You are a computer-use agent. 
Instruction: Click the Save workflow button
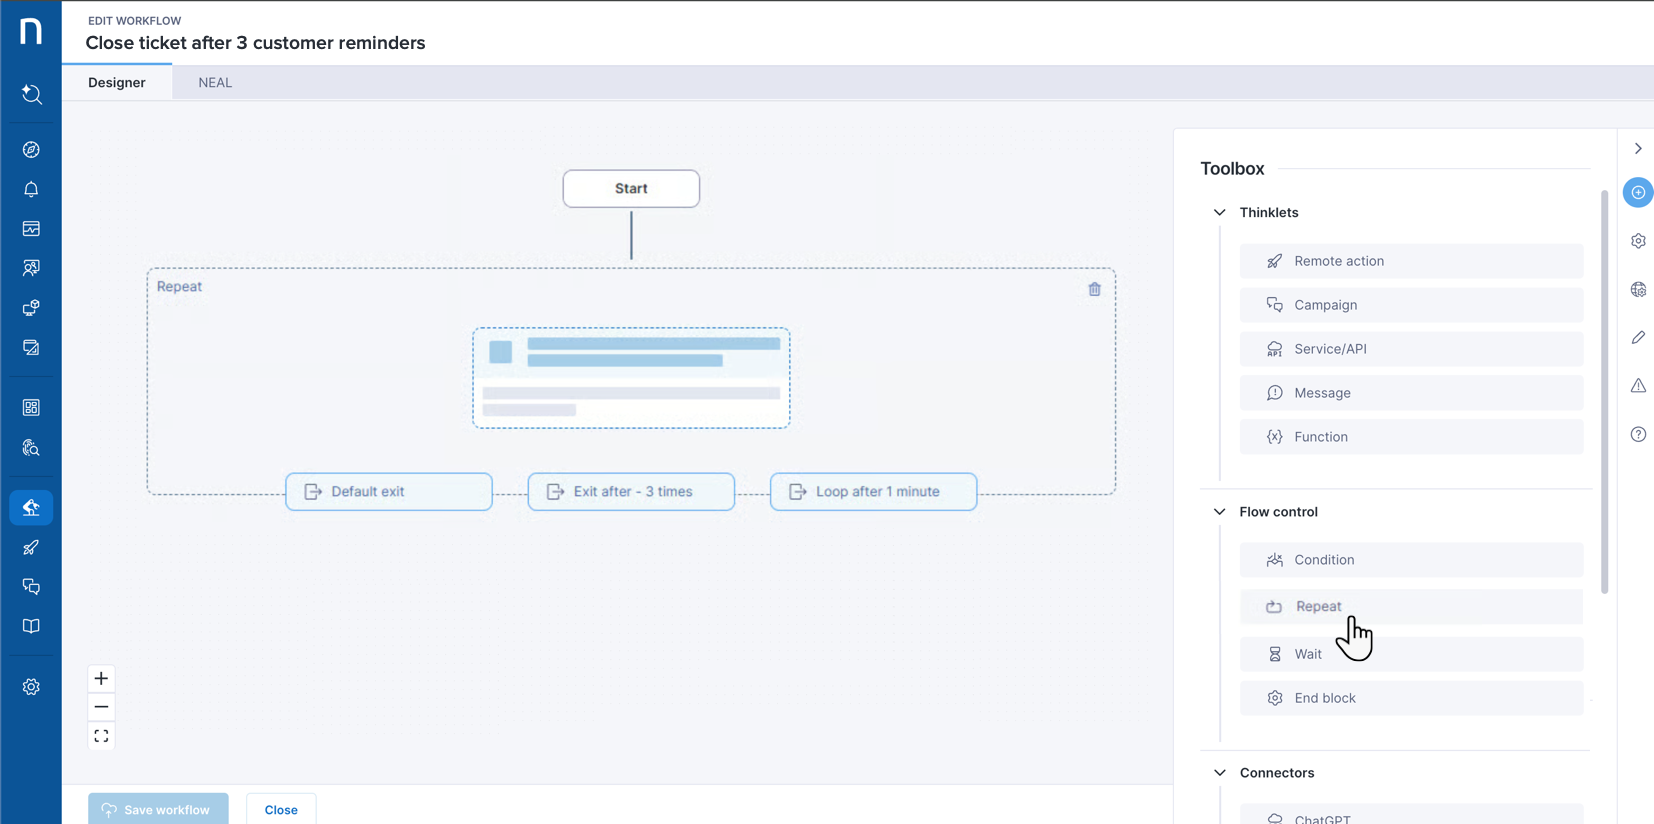(158, 809)
